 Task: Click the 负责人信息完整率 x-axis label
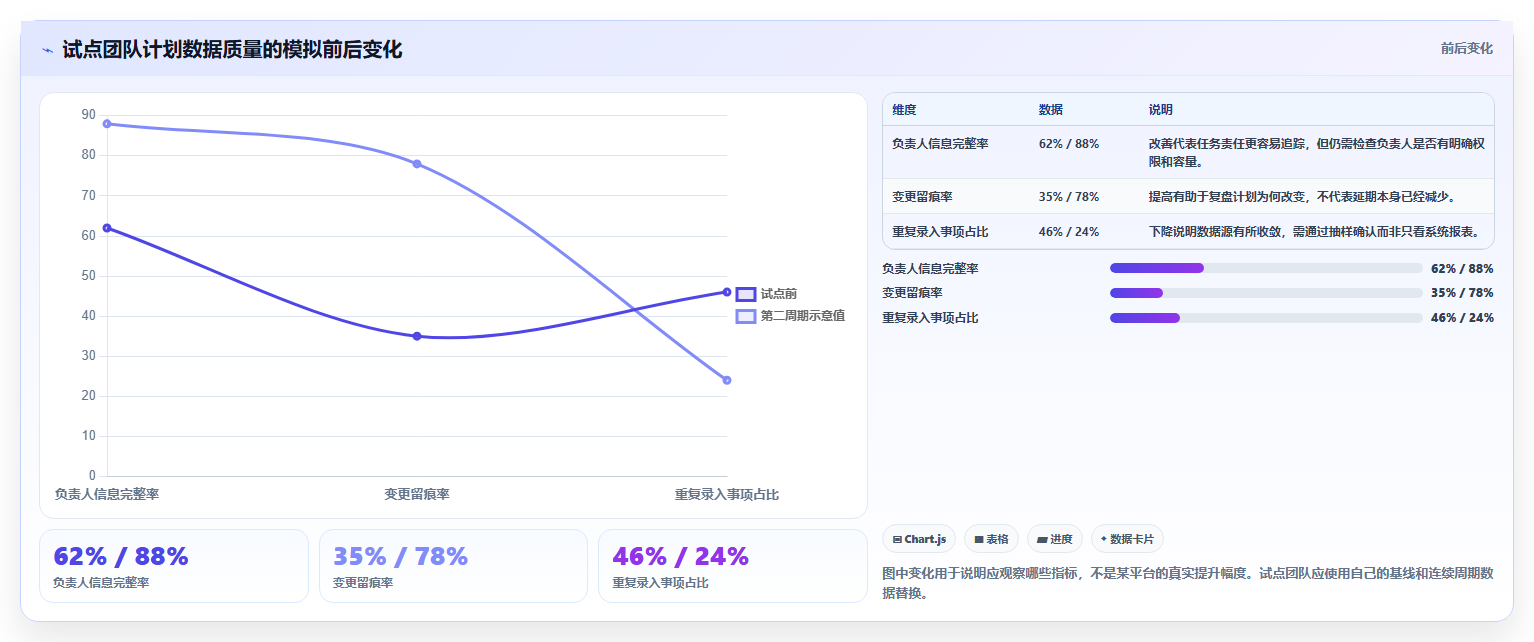(107, 494)
